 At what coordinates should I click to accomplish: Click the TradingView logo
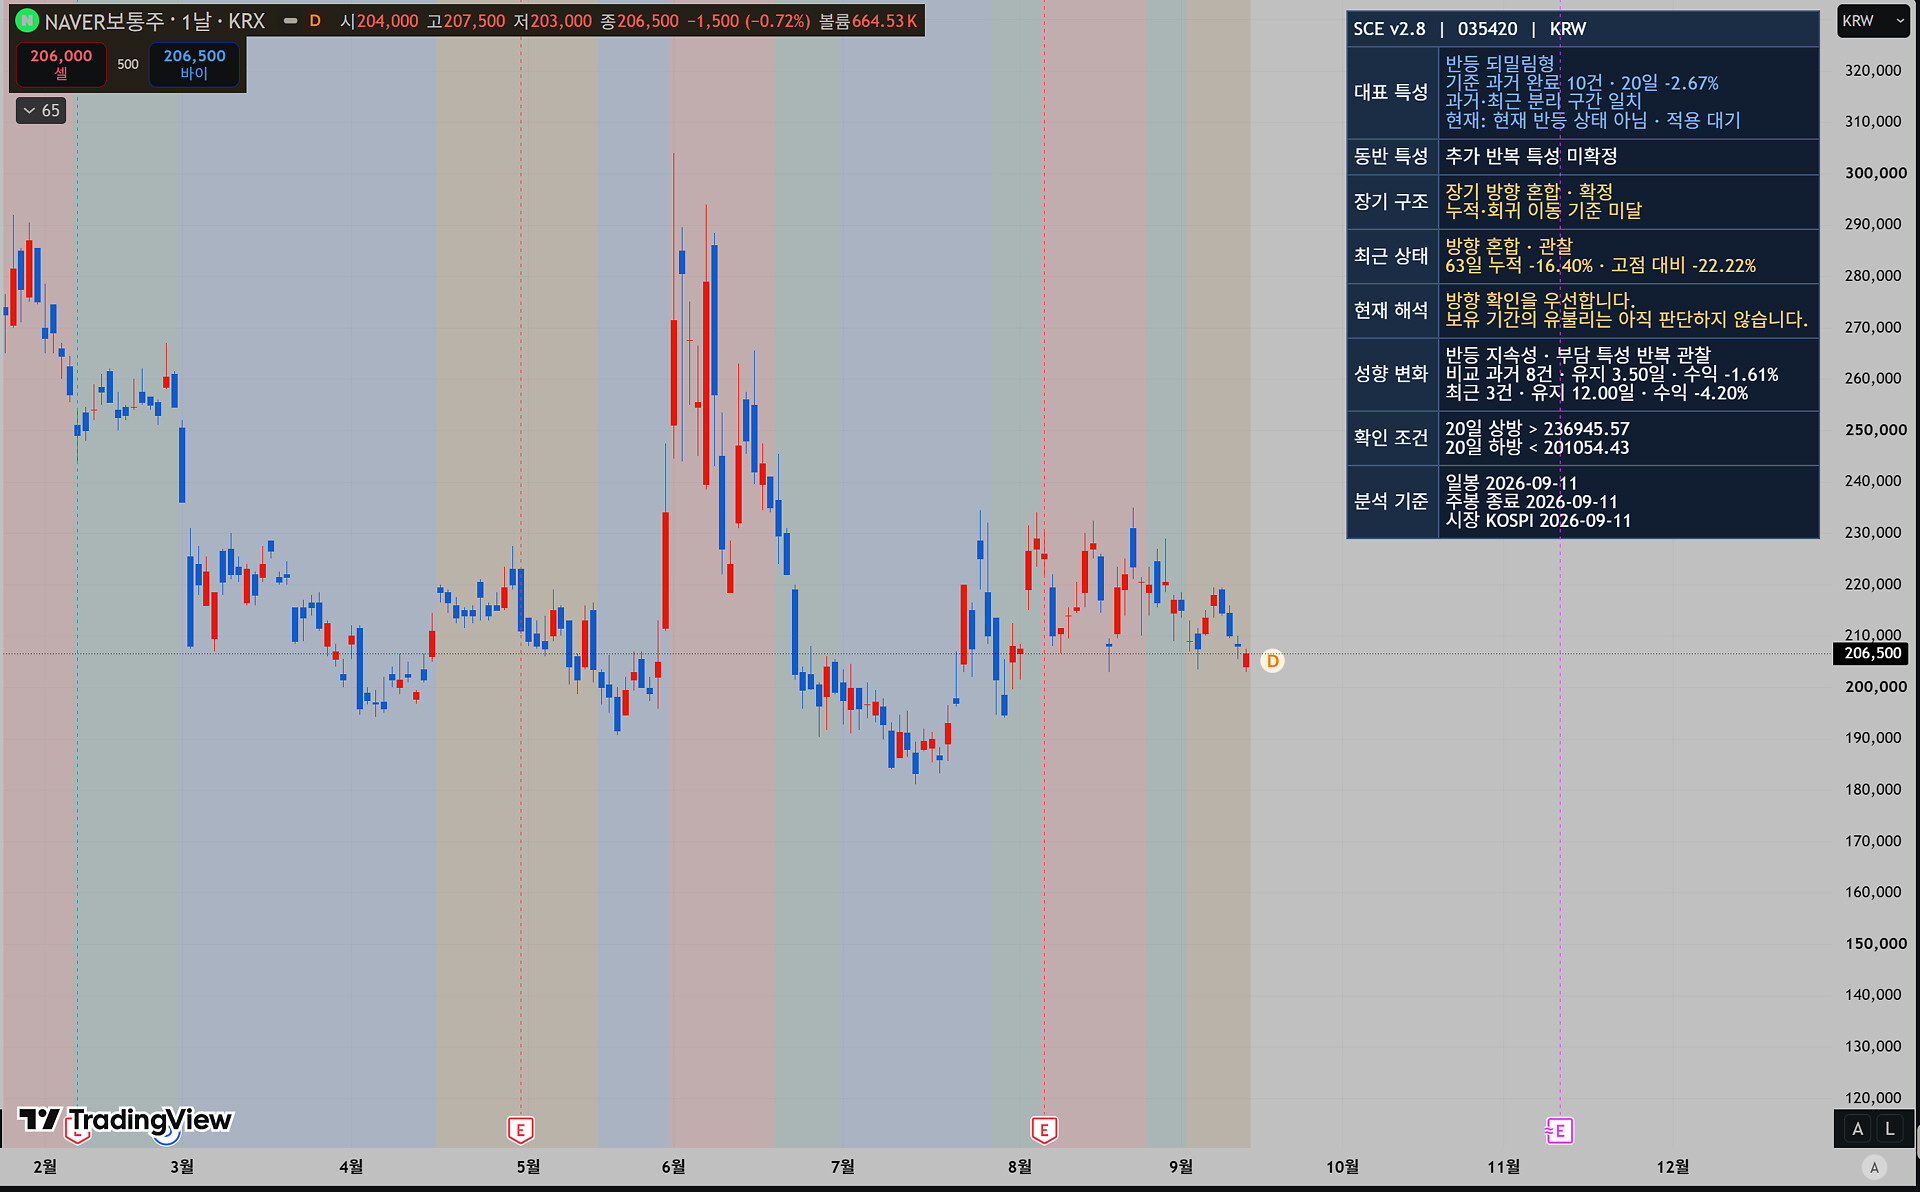point(125,1120)
